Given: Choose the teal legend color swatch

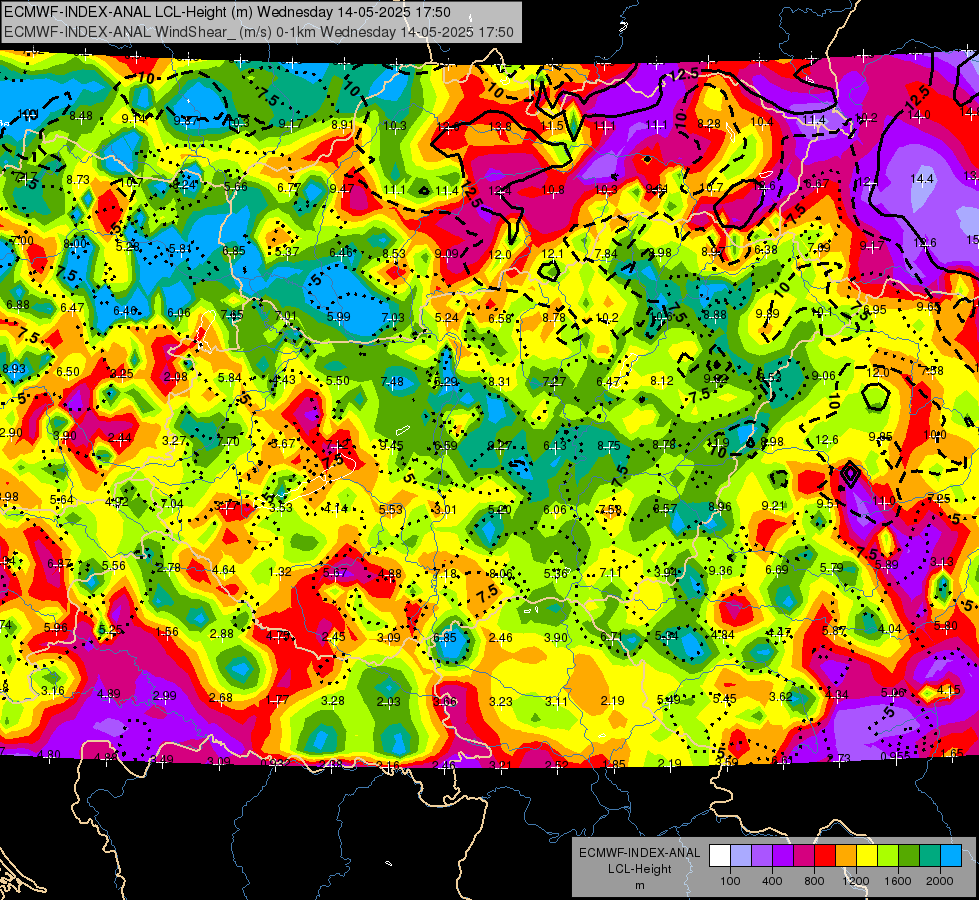Looking at the screenshot, I should pyautogui.click(x=930, y=856).
